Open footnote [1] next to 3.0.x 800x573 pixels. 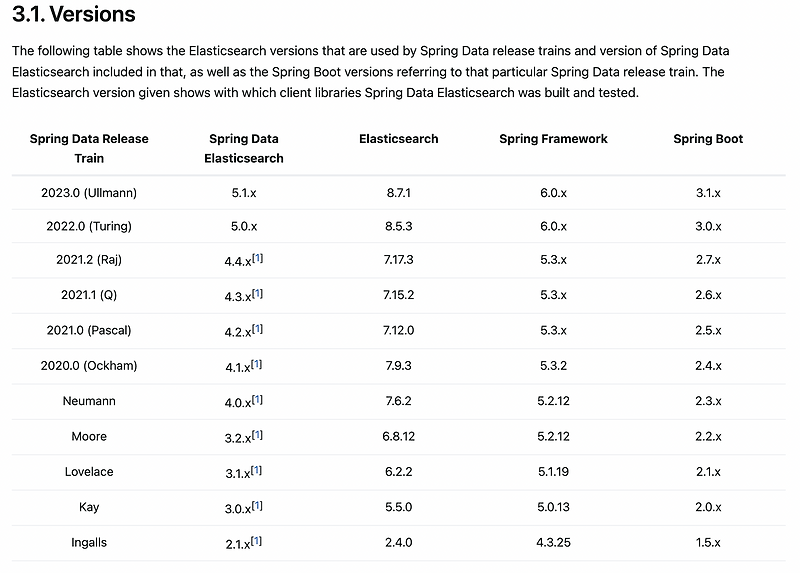click(257, 505)
